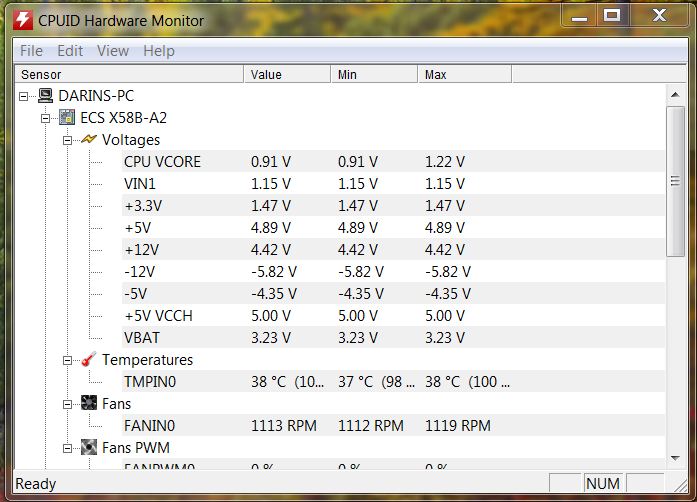The image size is (697, 502).
Task: Click the Voltages lightning icon
Action: click(x=88, y=139)
